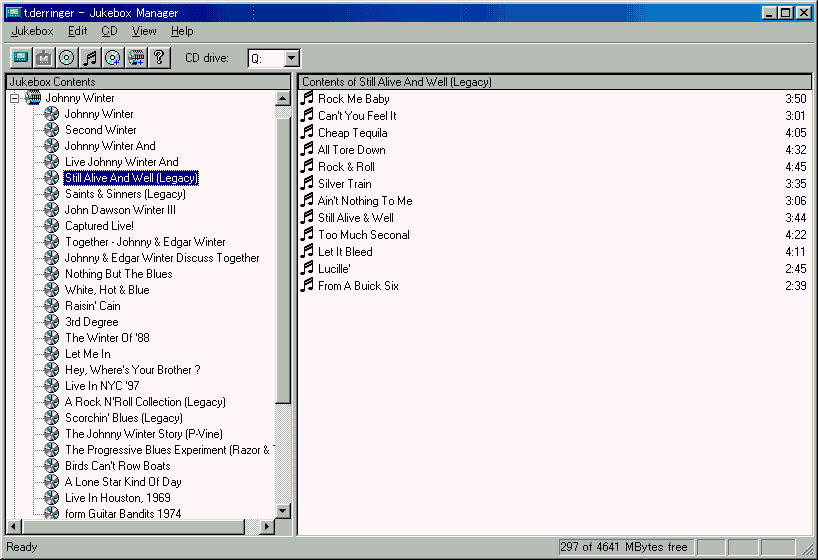Click the disc icon beside Captured Live!

coord(52,226)
